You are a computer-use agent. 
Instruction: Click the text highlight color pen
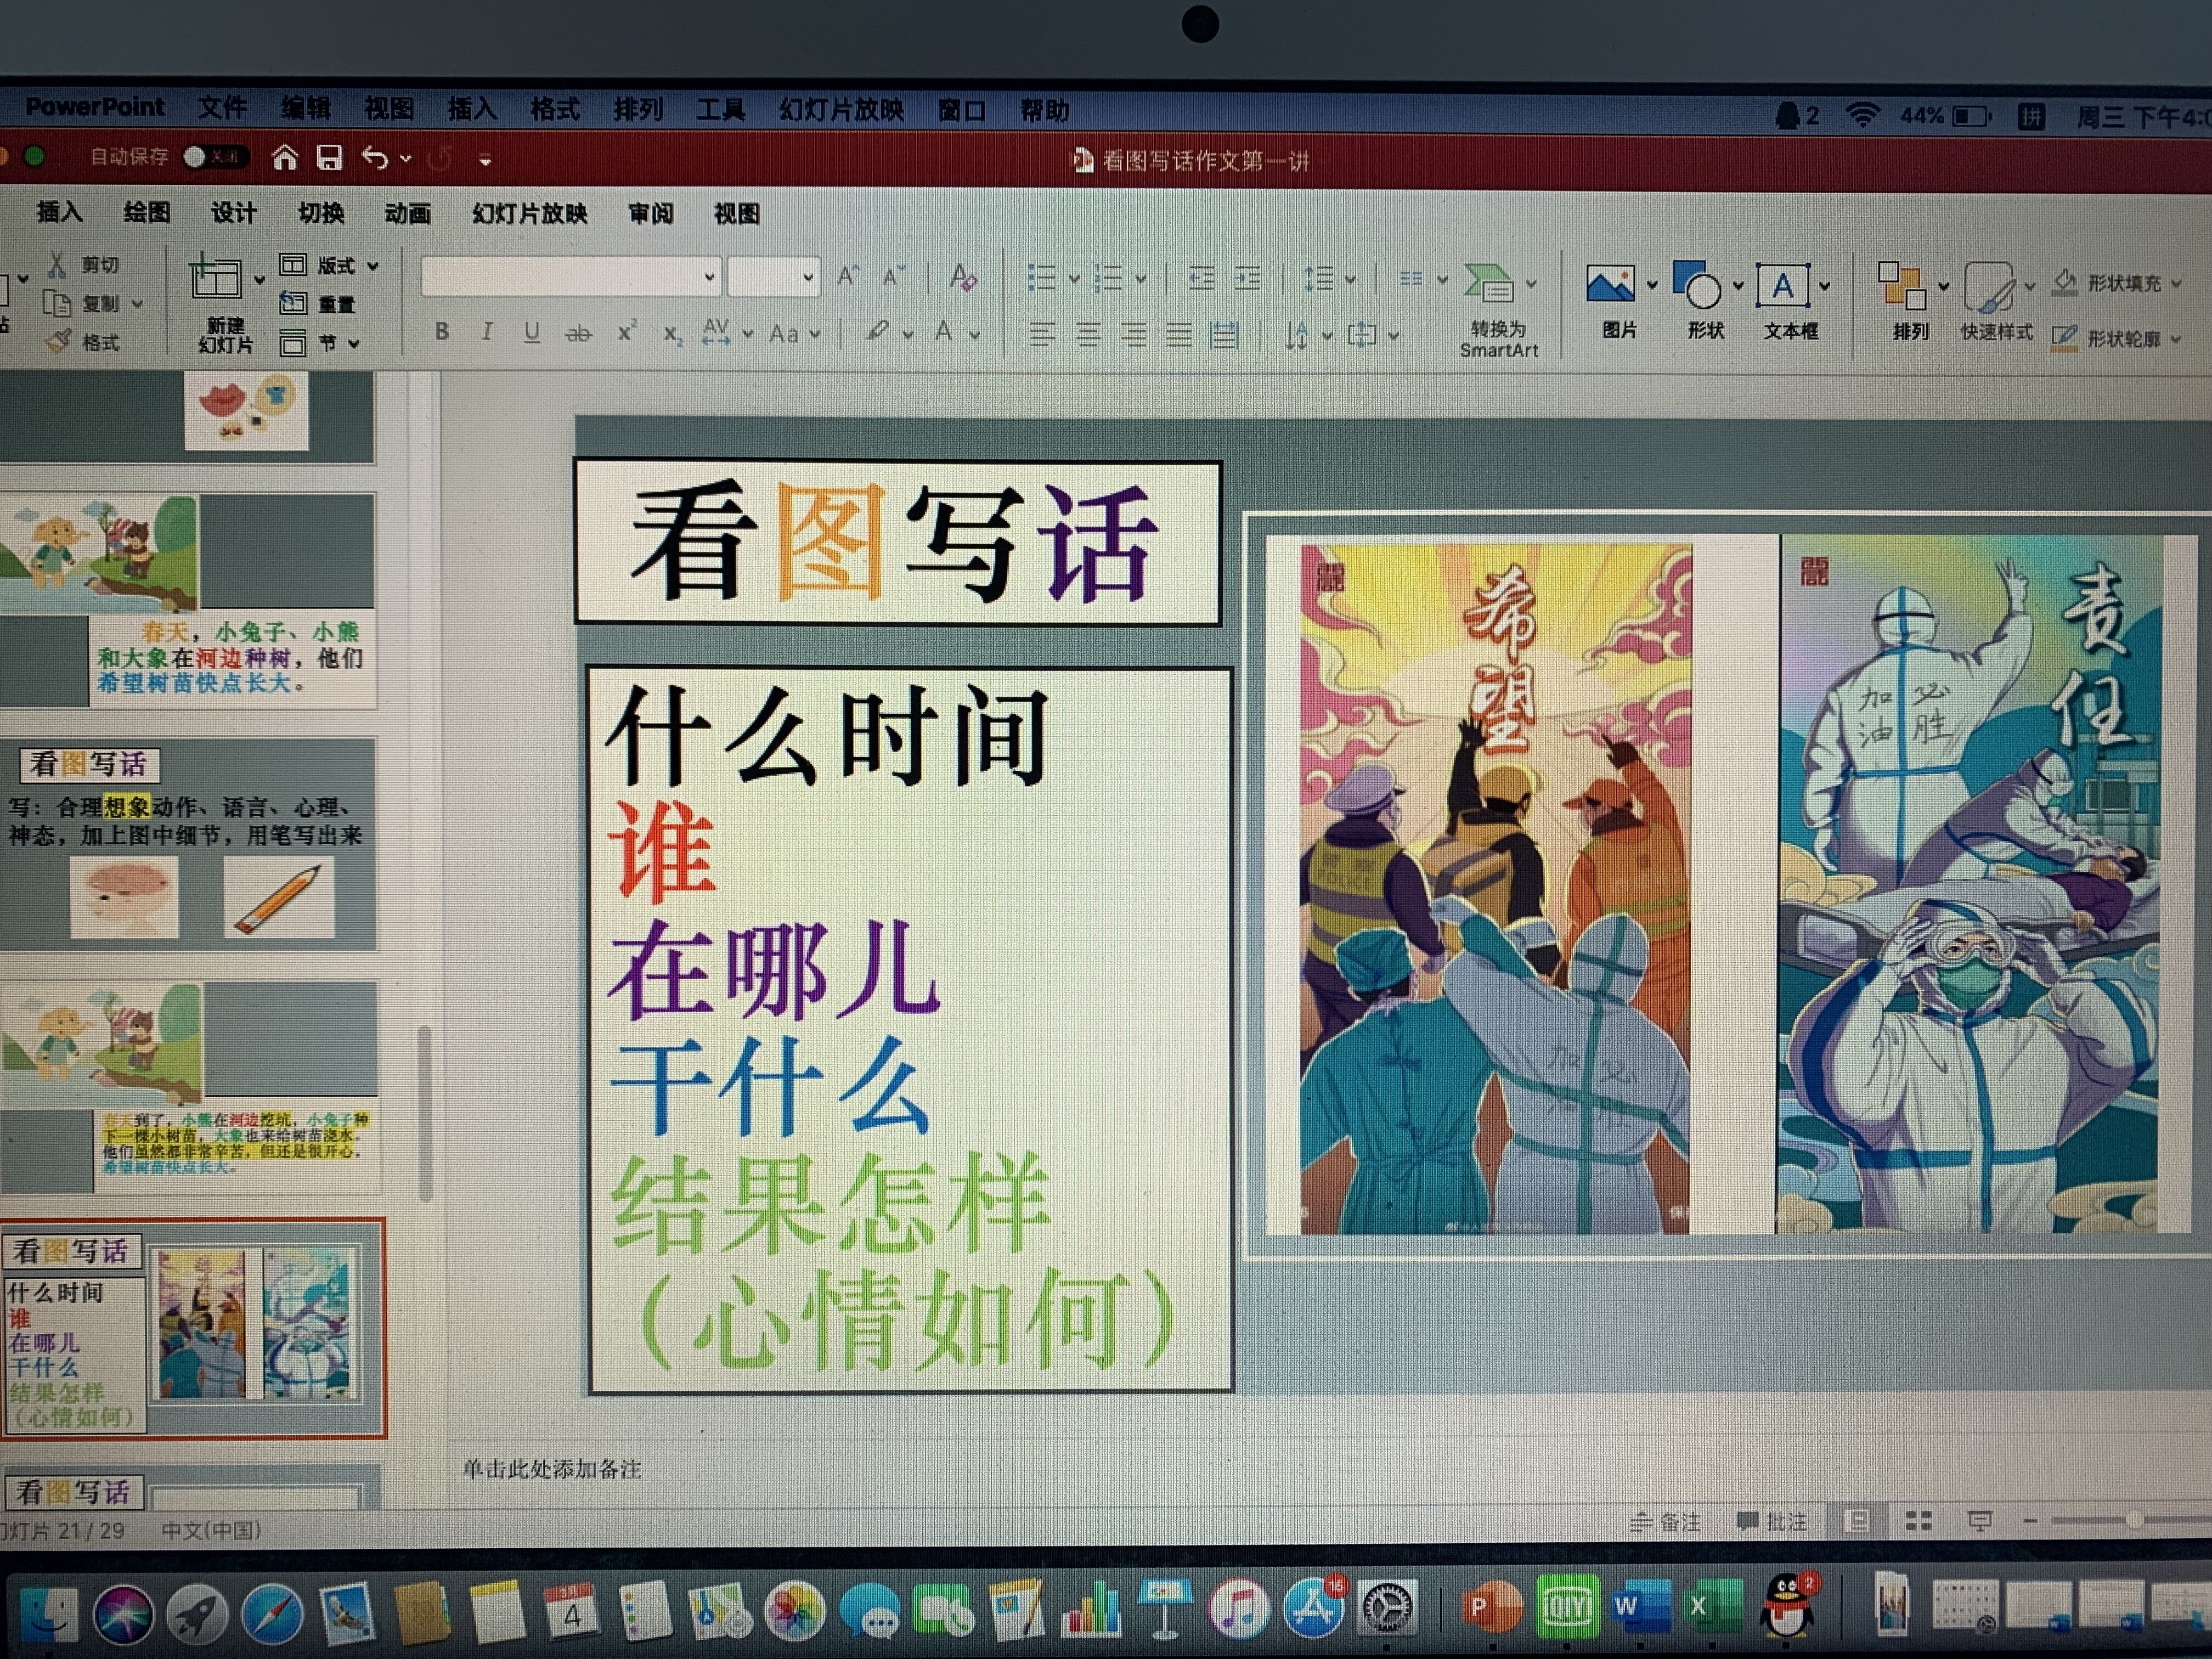pyautogui.click(x=877, y=332)
